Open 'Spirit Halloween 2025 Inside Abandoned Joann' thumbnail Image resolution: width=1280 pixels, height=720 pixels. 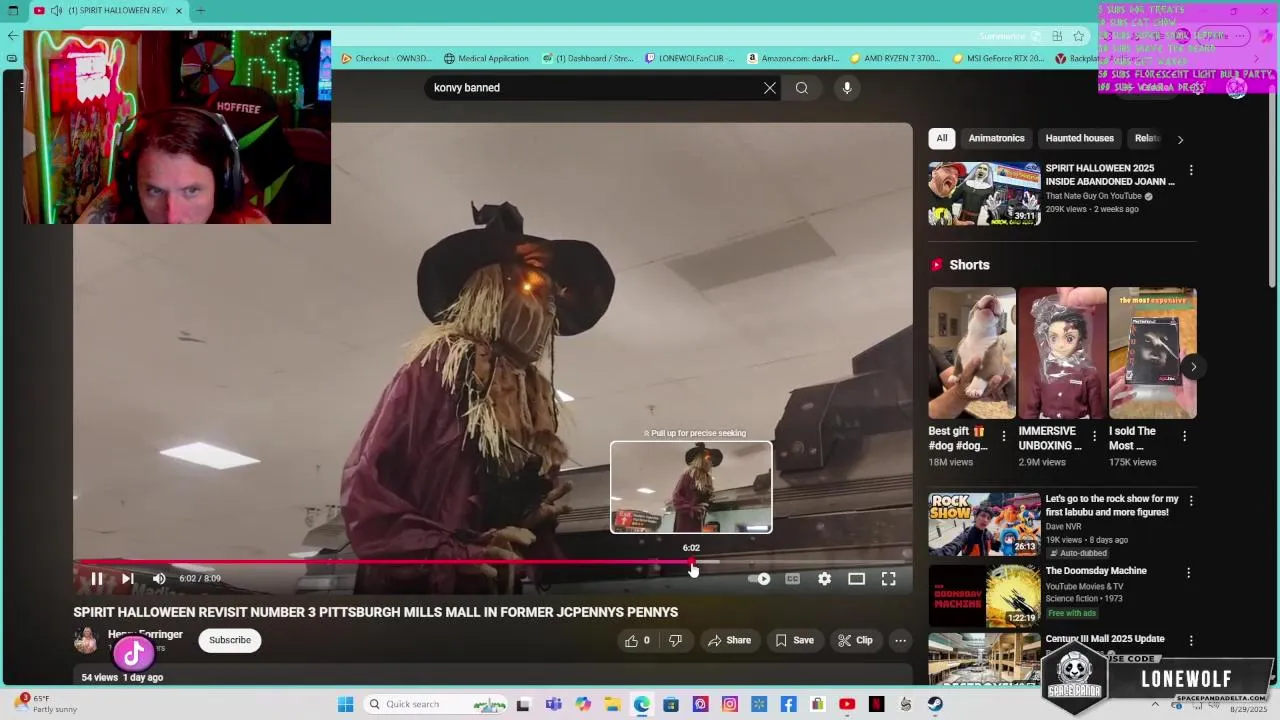pyautogui.click(x=984, y=194)
